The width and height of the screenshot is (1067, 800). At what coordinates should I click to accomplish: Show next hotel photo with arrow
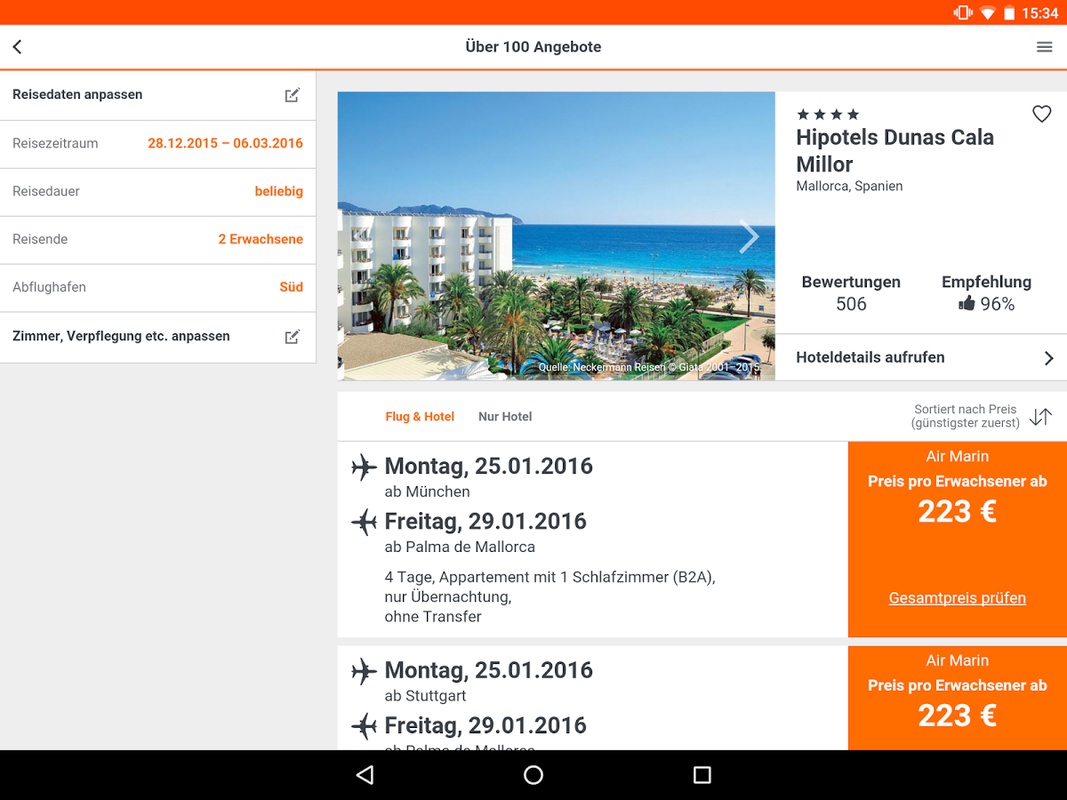(749, 237)
